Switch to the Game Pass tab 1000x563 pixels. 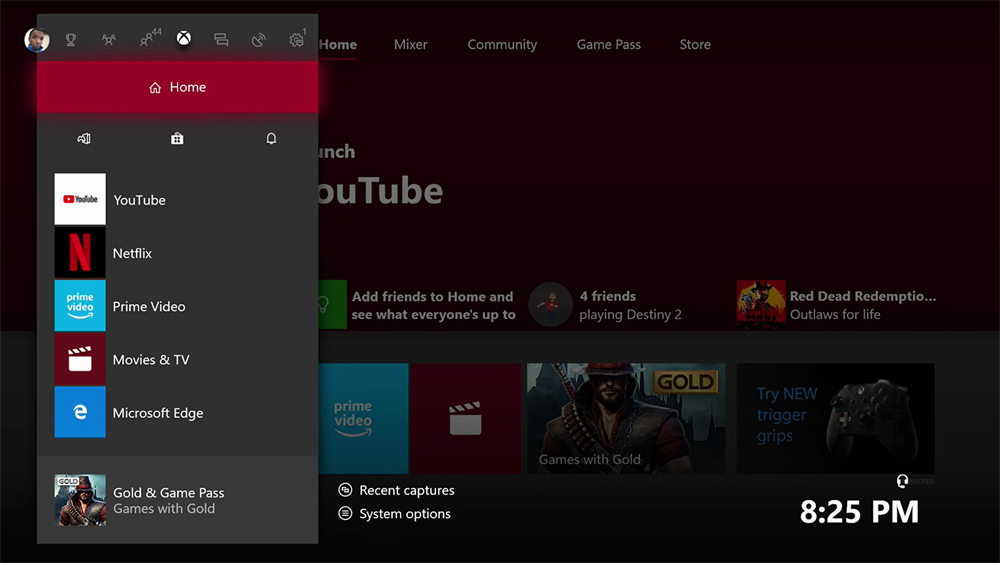point(608,45)
